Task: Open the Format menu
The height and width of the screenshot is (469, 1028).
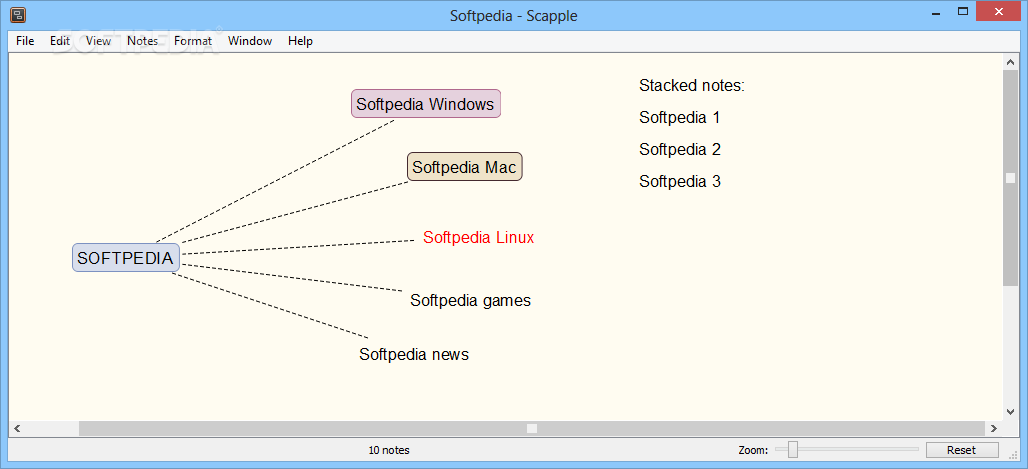Action: tap(193, 41)
